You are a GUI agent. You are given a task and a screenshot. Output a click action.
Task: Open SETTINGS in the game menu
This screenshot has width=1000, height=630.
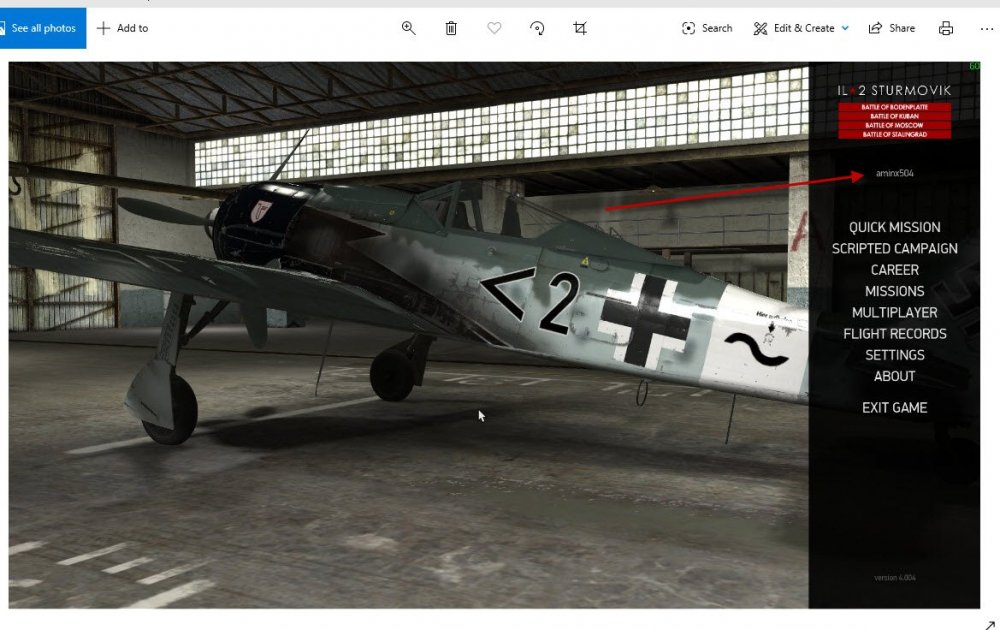pyautogui.click(x=894, y=355)
